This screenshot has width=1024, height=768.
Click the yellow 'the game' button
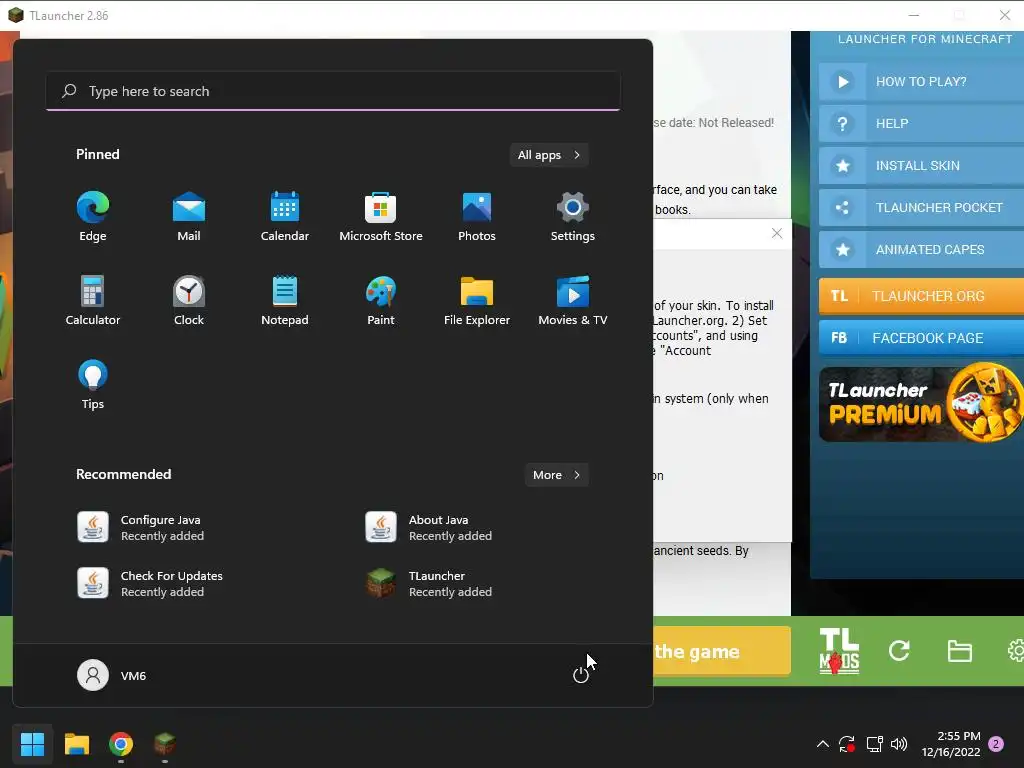point(722,651)
